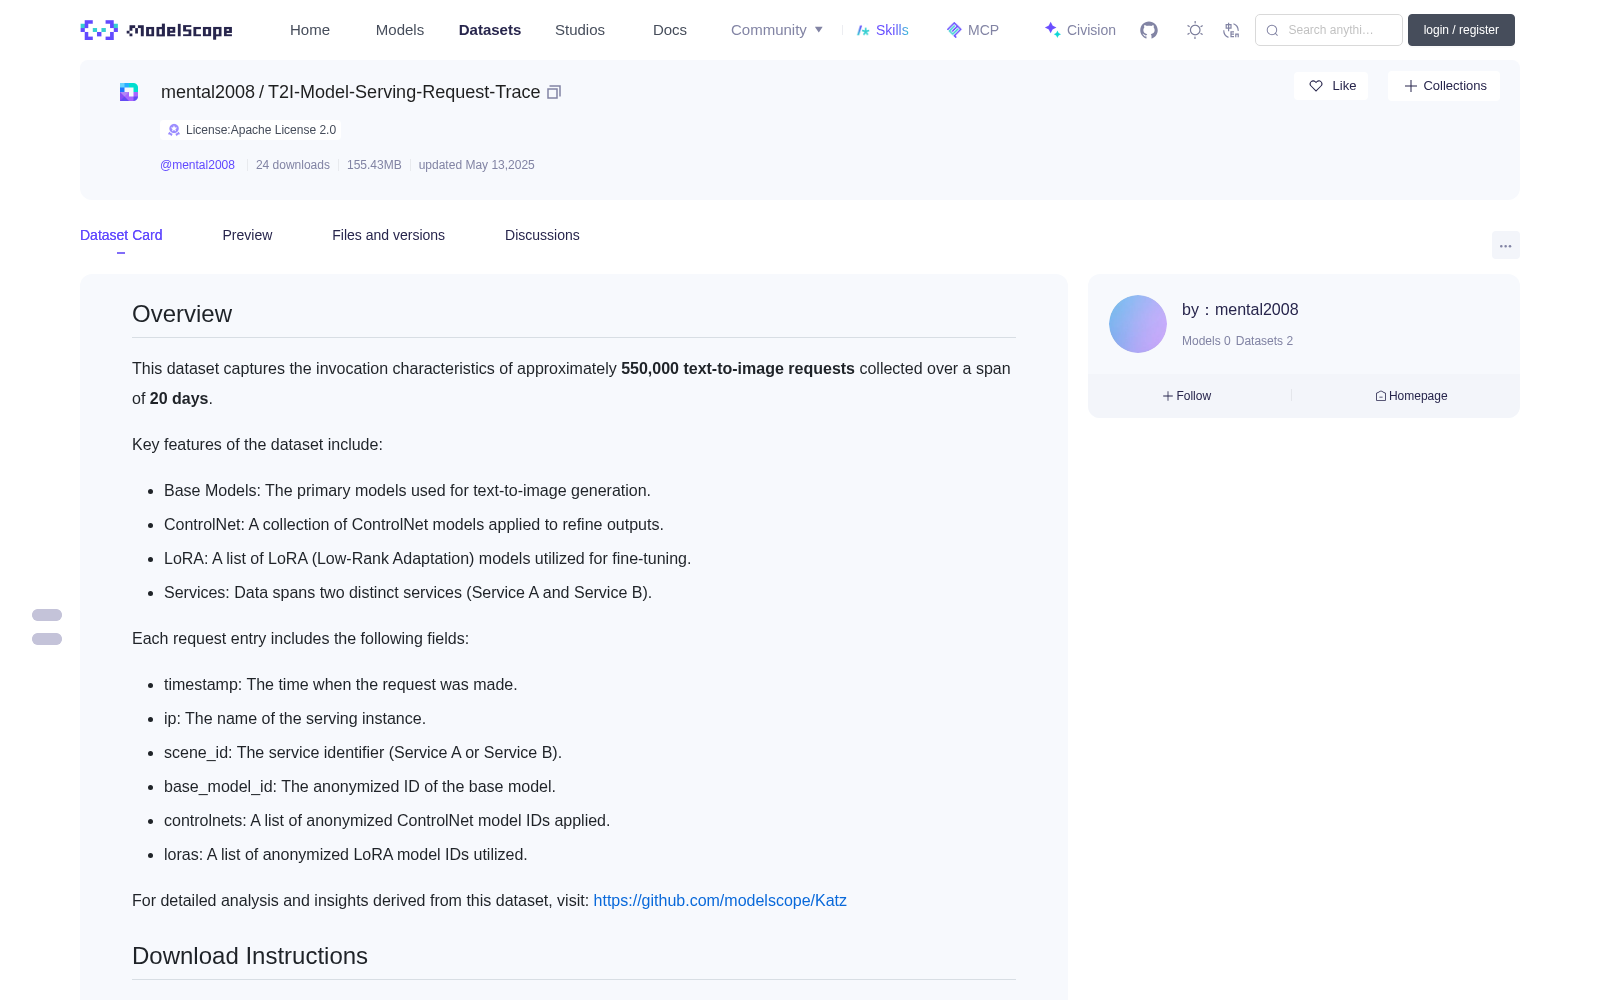Click the 155.43MB size text
1600x1000 pixels.
pos(374,165)
